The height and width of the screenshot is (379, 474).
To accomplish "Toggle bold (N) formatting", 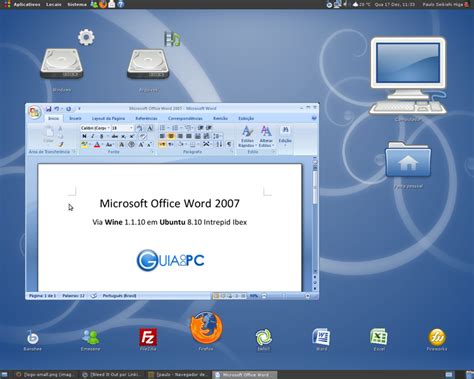I will (x=84, y=136).
